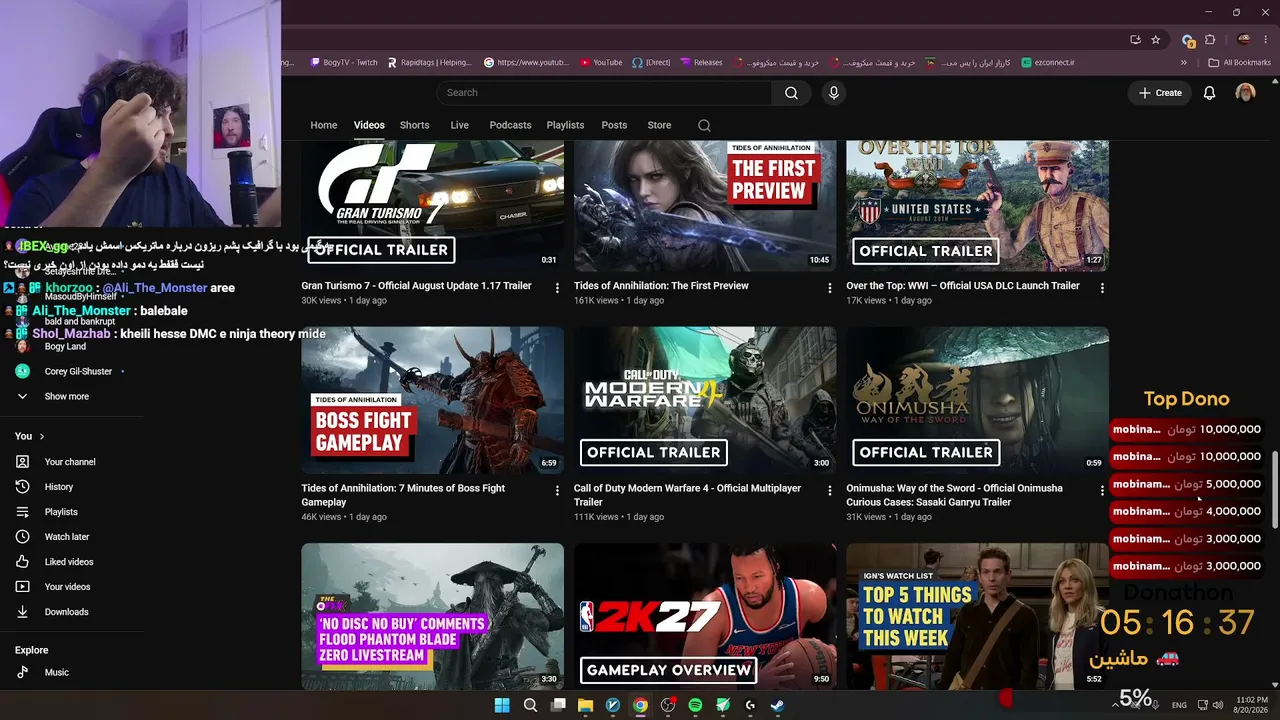Expand subscriptions with Show more
1280x720 pixels.
66,396
